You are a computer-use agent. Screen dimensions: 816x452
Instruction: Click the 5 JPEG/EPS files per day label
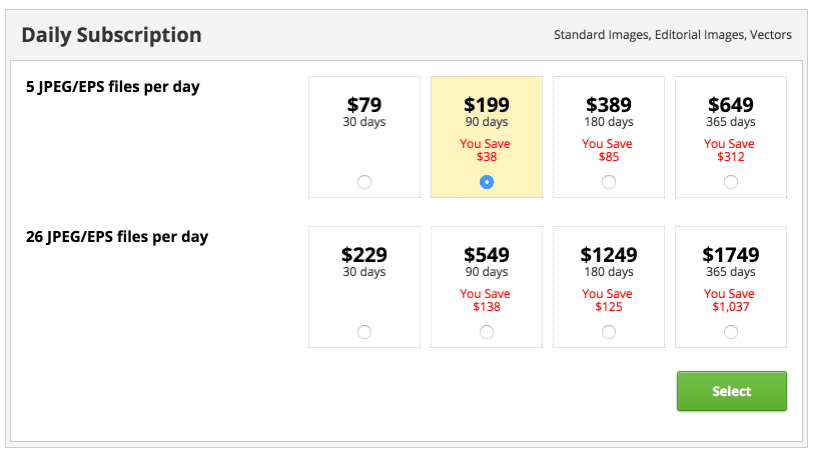(x=112, y=87)
